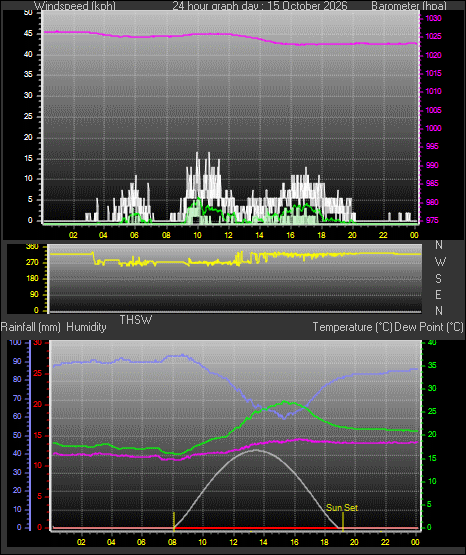Image resolution: width=466 pixels, height=555 pixels.
Task: Click the 60 value on blue humidity axis
Action: pyautogui.click(x=17, y=417)
